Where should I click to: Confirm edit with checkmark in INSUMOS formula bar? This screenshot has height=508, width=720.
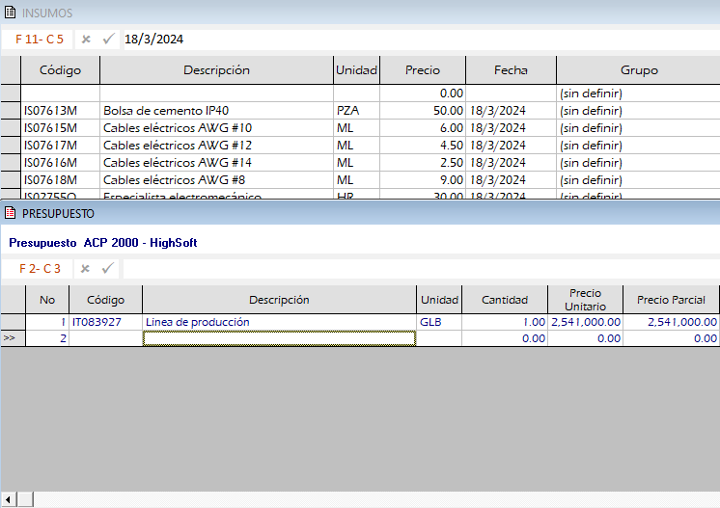[x=108, y=39]
